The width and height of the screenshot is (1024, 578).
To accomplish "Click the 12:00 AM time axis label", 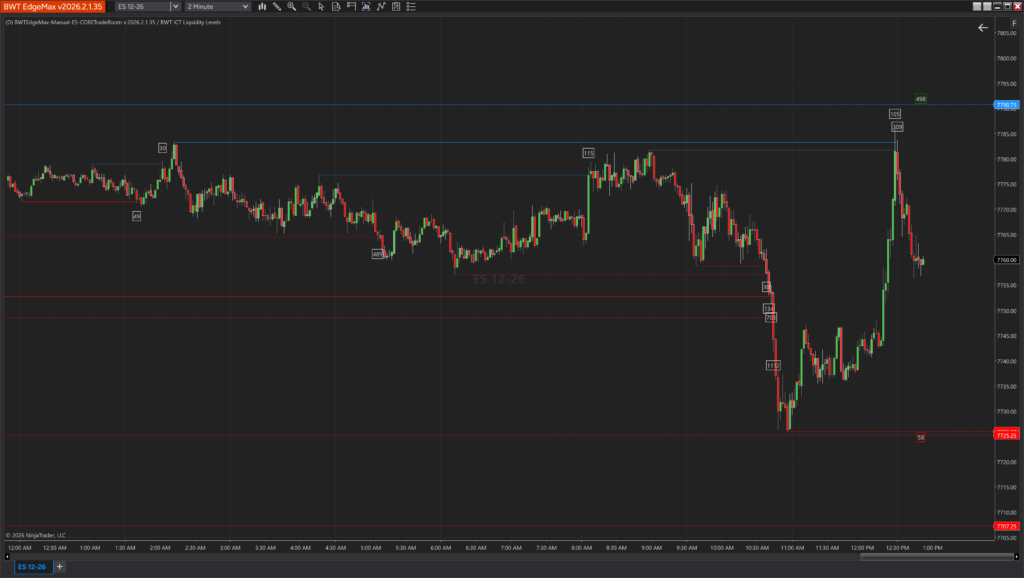I will pos(20,548).
